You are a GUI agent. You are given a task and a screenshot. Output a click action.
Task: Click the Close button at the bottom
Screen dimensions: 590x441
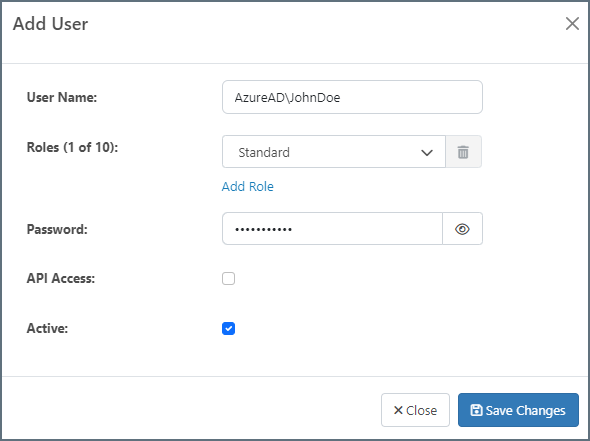415,410
